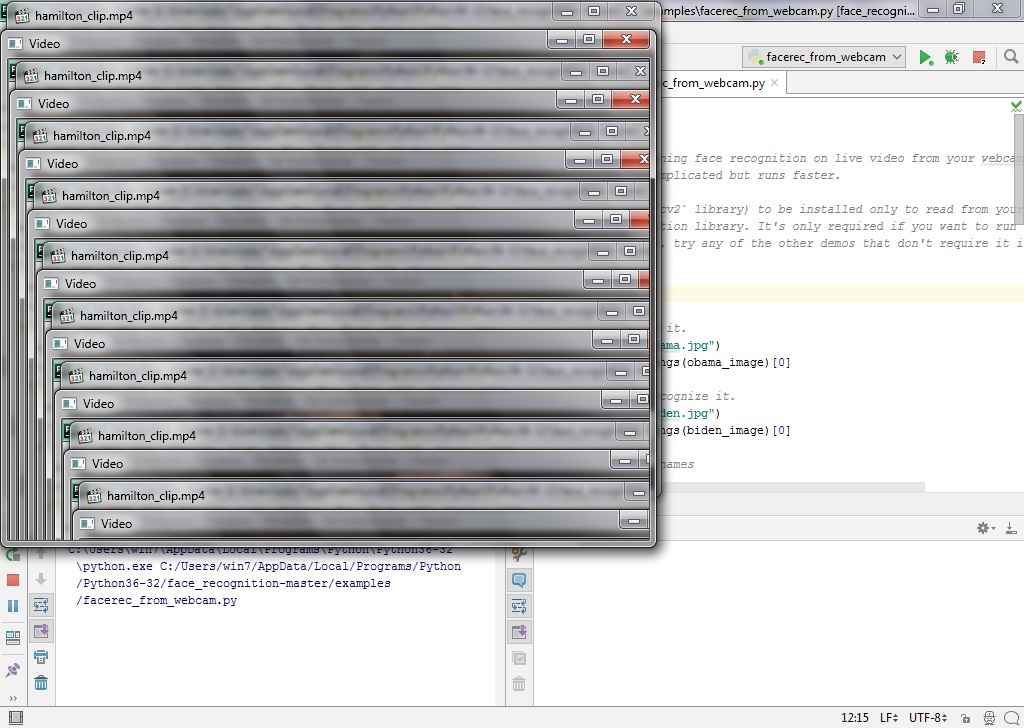
Task: Open the LF line separator selector
Action: click(889, 718)
